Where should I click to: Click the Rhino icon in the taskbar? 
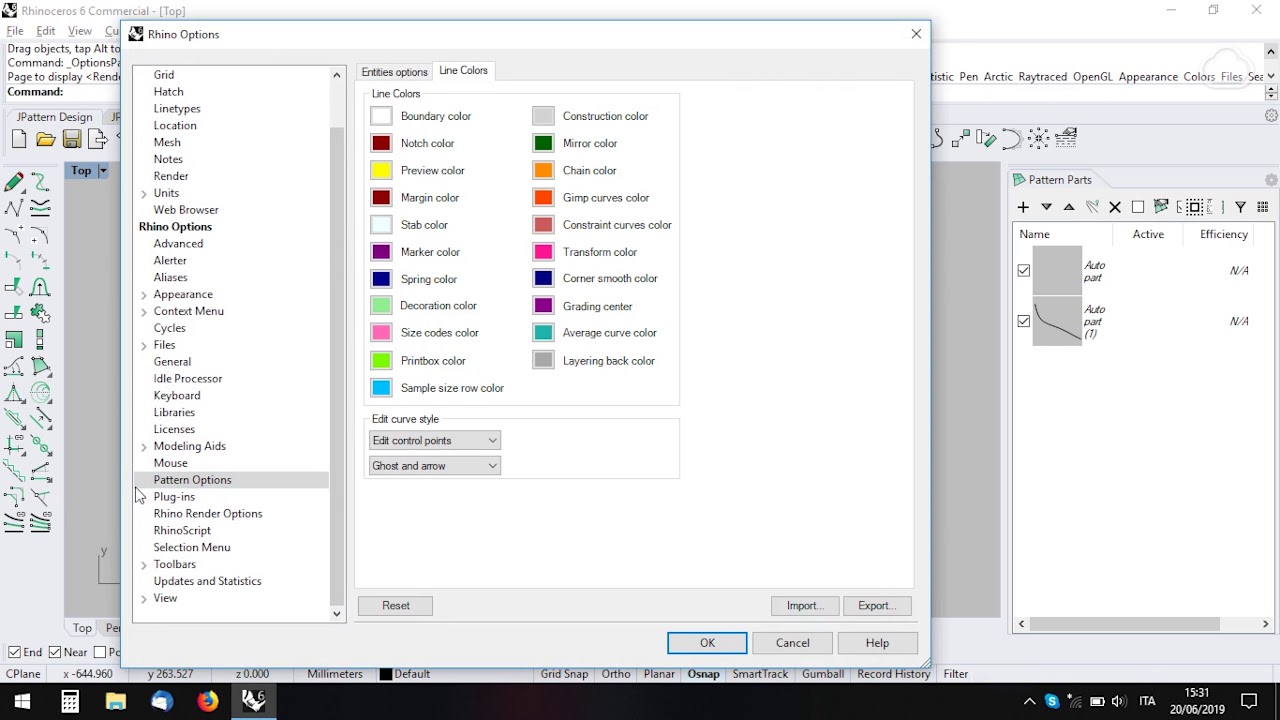click(254, 701)
